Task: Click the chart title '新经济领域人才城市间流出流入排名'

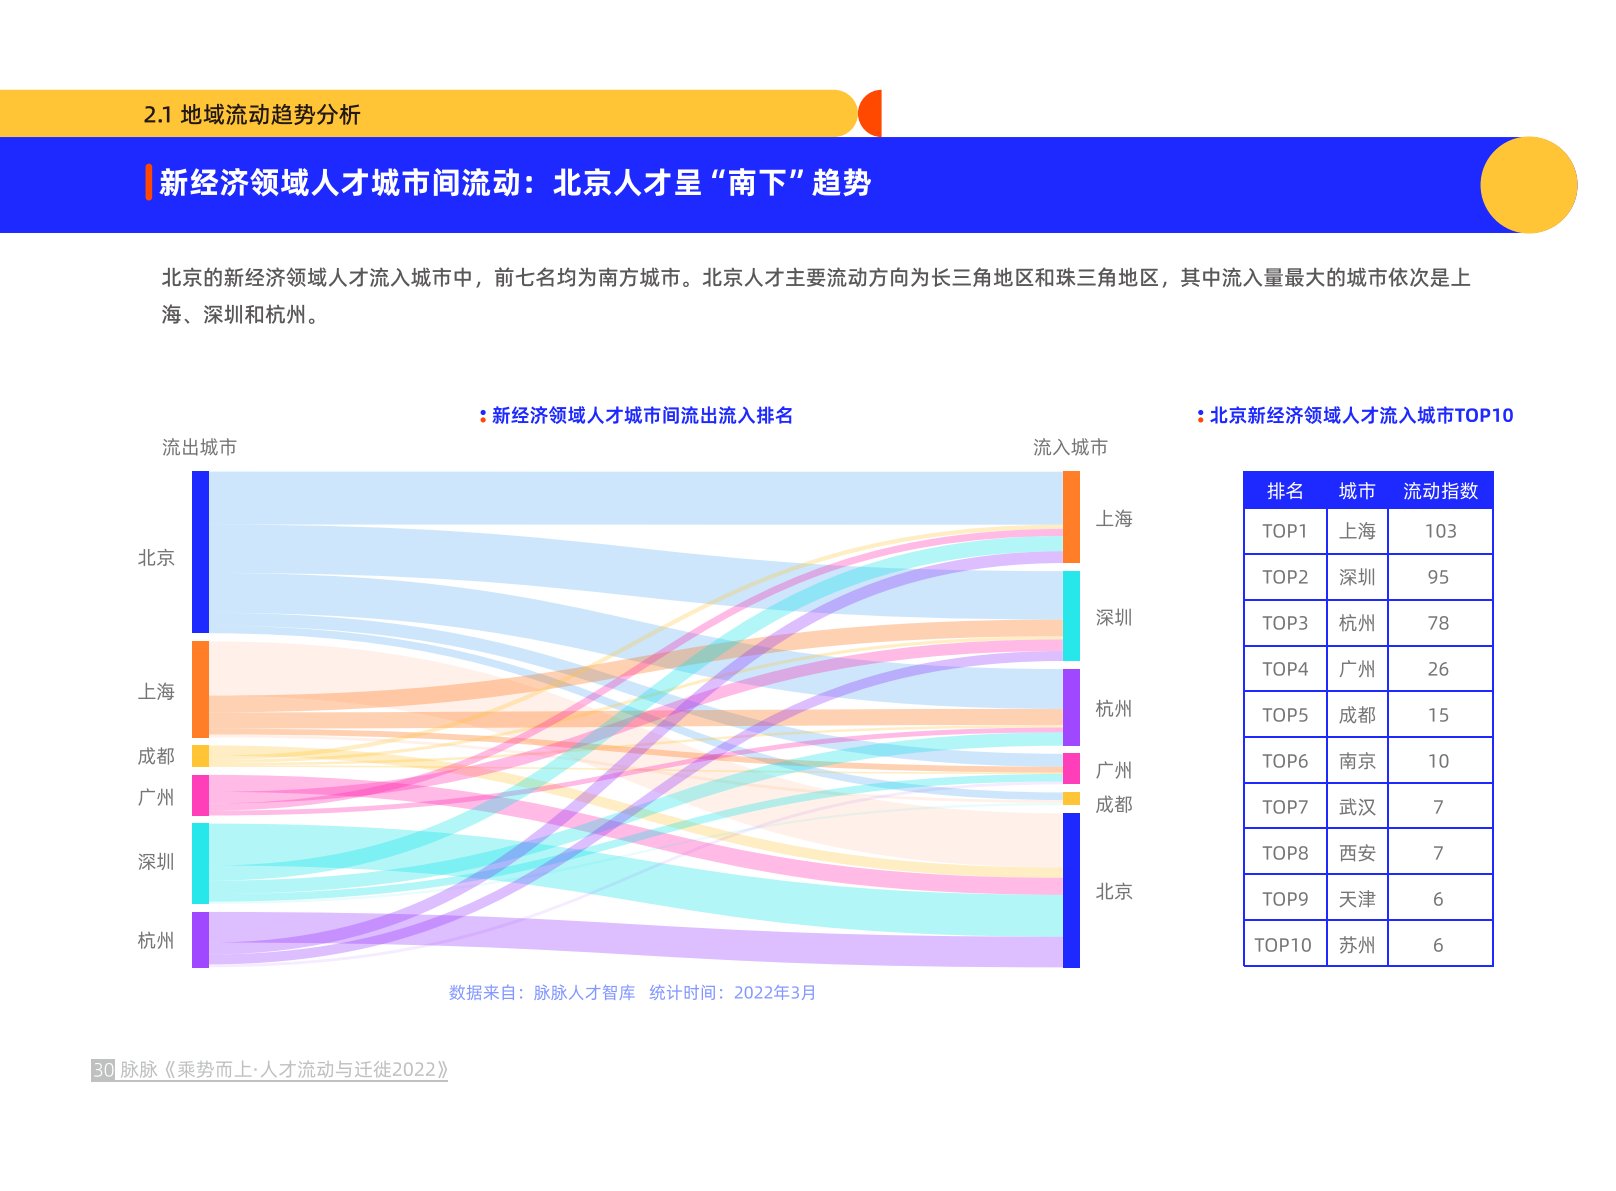Action: 642,415
